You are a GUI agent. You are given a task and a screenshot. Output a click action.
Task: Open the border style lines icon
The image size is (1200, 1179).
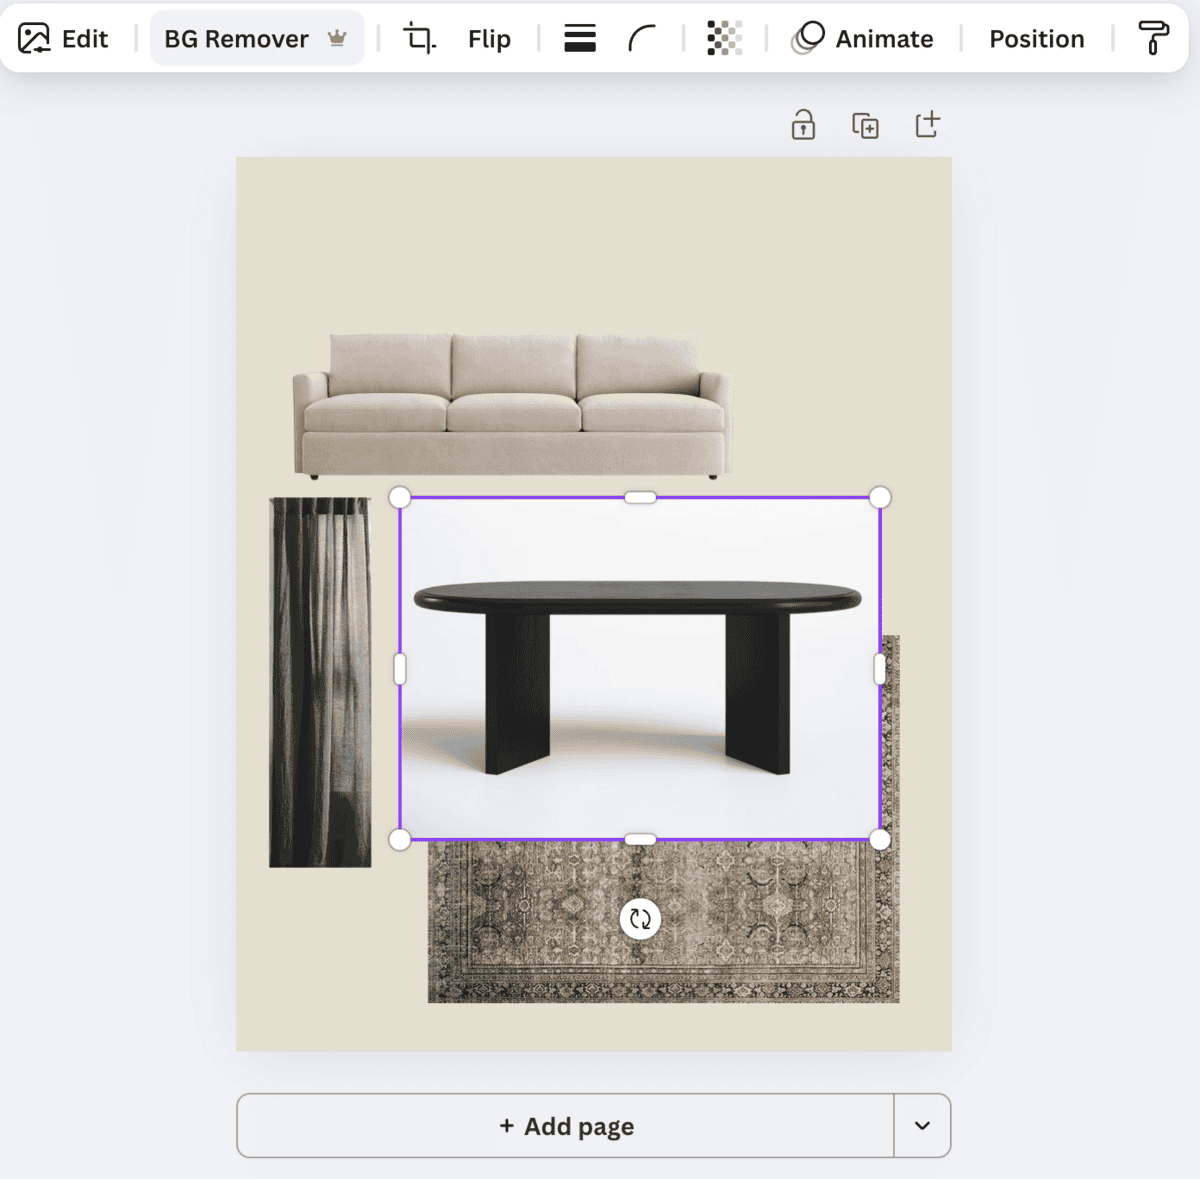pyautogui.click(x=580, y=39)
